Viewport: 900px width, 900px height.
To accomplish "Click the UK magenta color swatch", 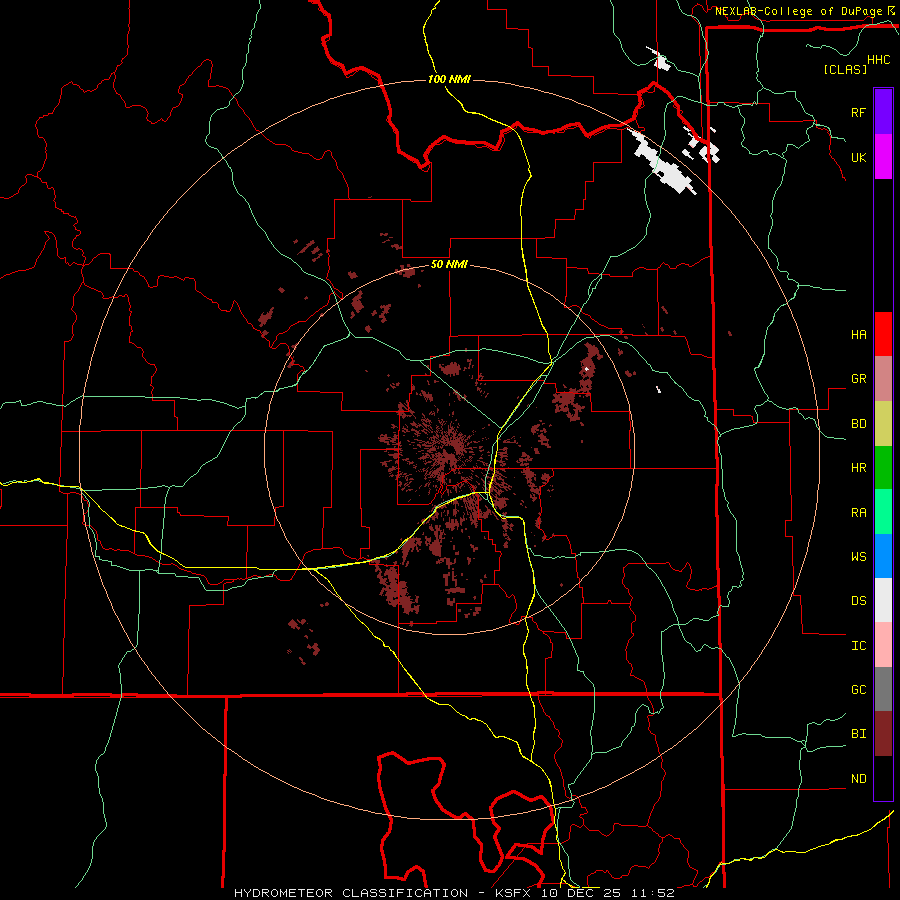I will click(883, 157).
